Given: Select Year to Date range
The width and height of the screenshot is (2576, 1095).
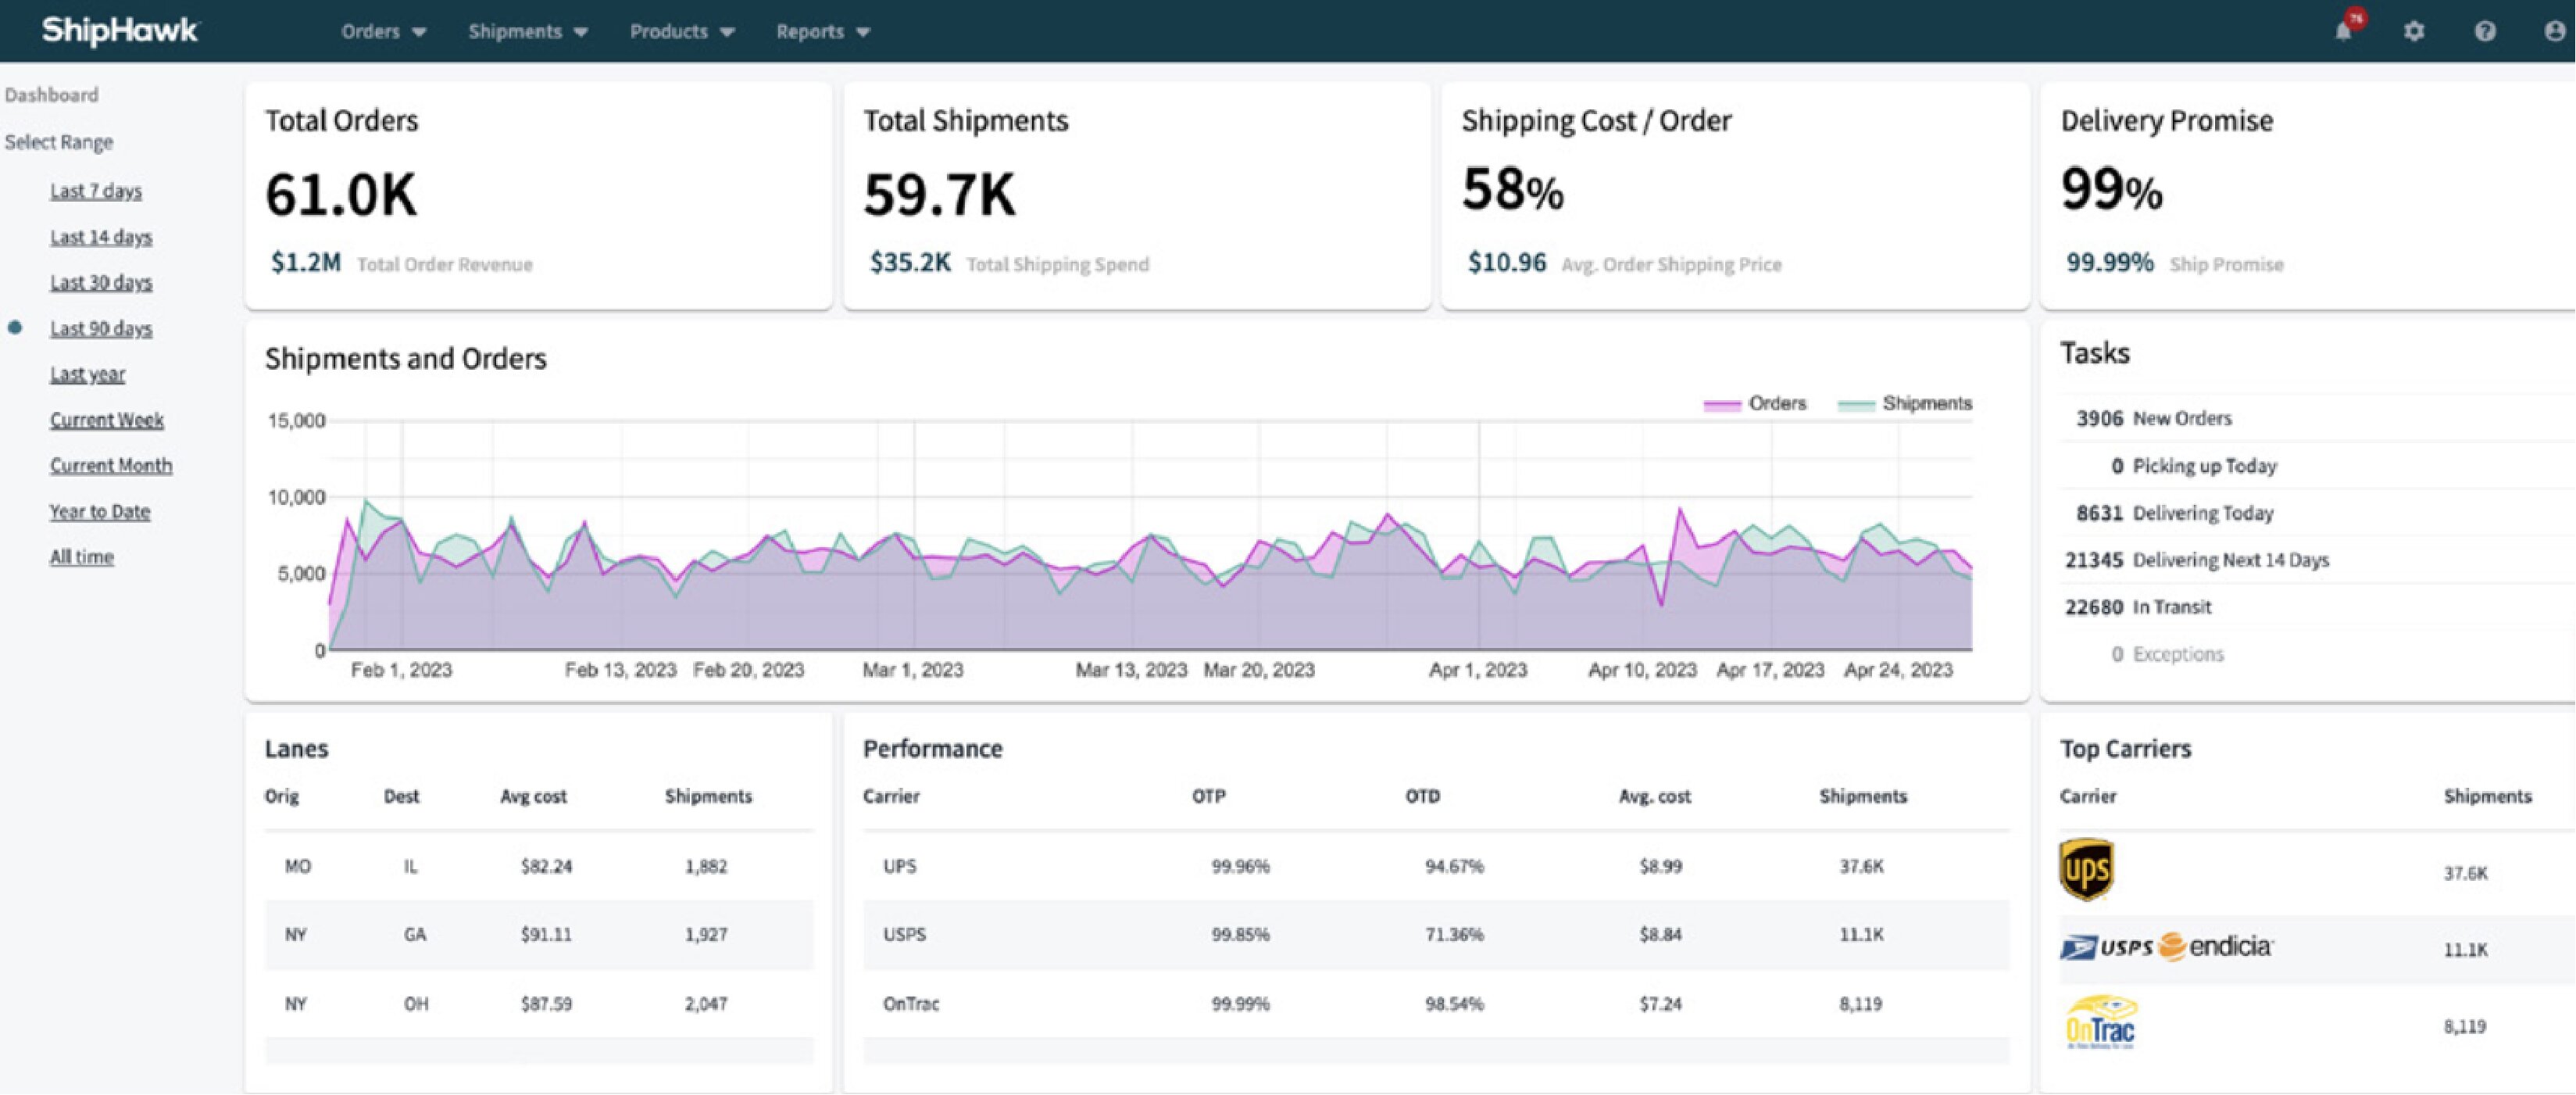Looking at the screenshot, I should coord(100,511).
